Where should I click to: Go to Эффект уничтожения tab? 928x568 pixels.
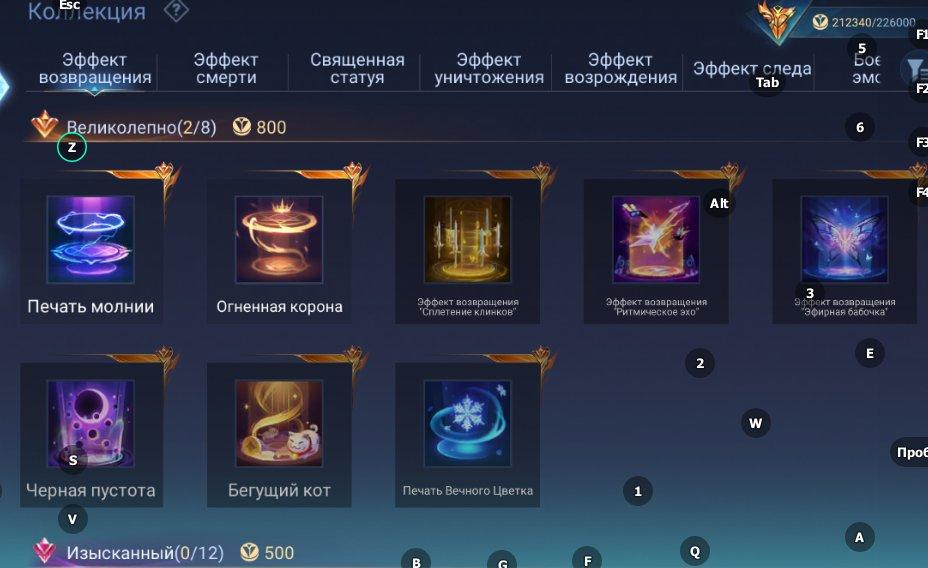pyautogui.click(x=489, y=69)
